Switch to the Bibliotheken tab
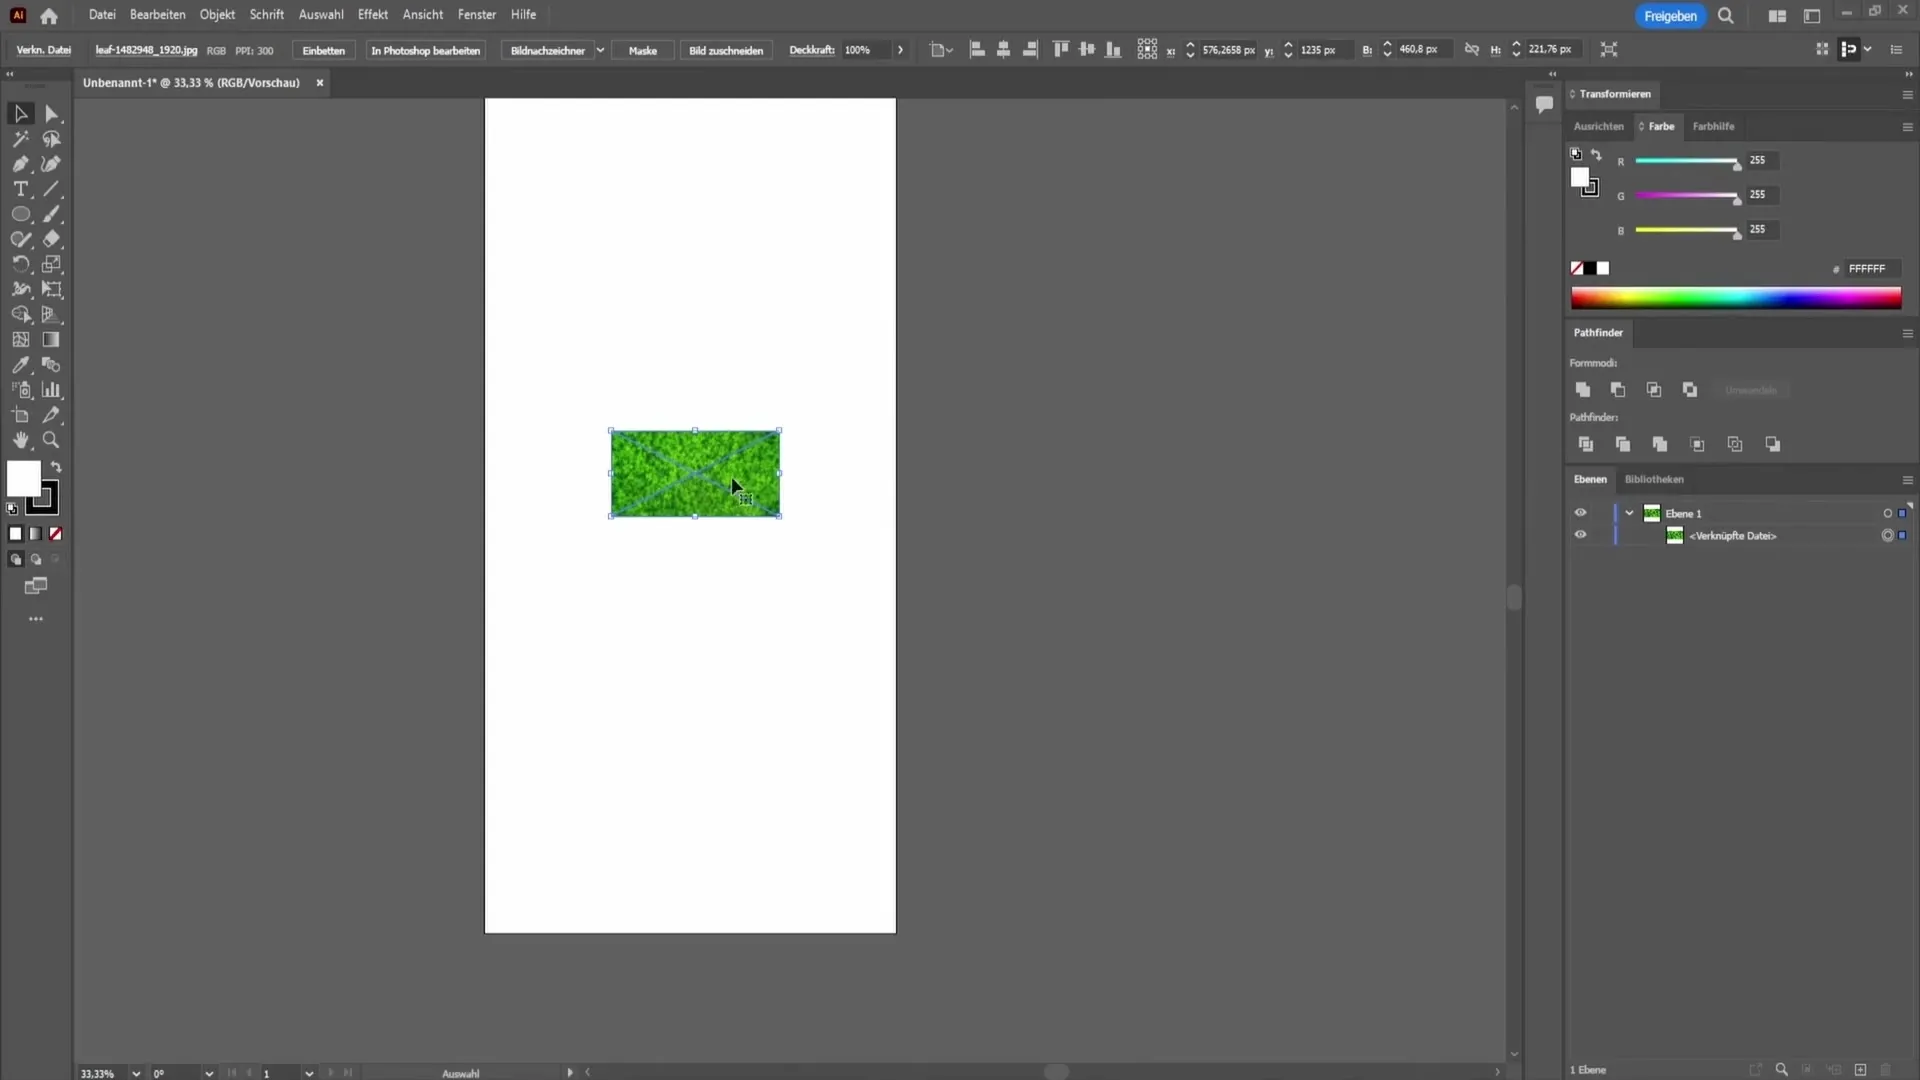Image resolution: width=1920 pixels, height=1080 pixels. [x=1654, y=480]
